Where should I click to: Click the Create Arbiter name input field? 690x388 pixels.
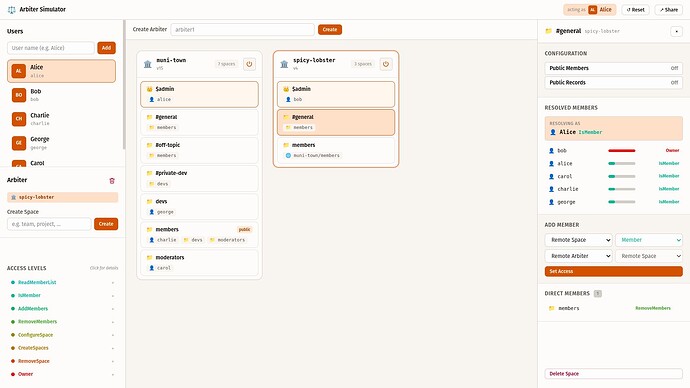tap(242, 29)
